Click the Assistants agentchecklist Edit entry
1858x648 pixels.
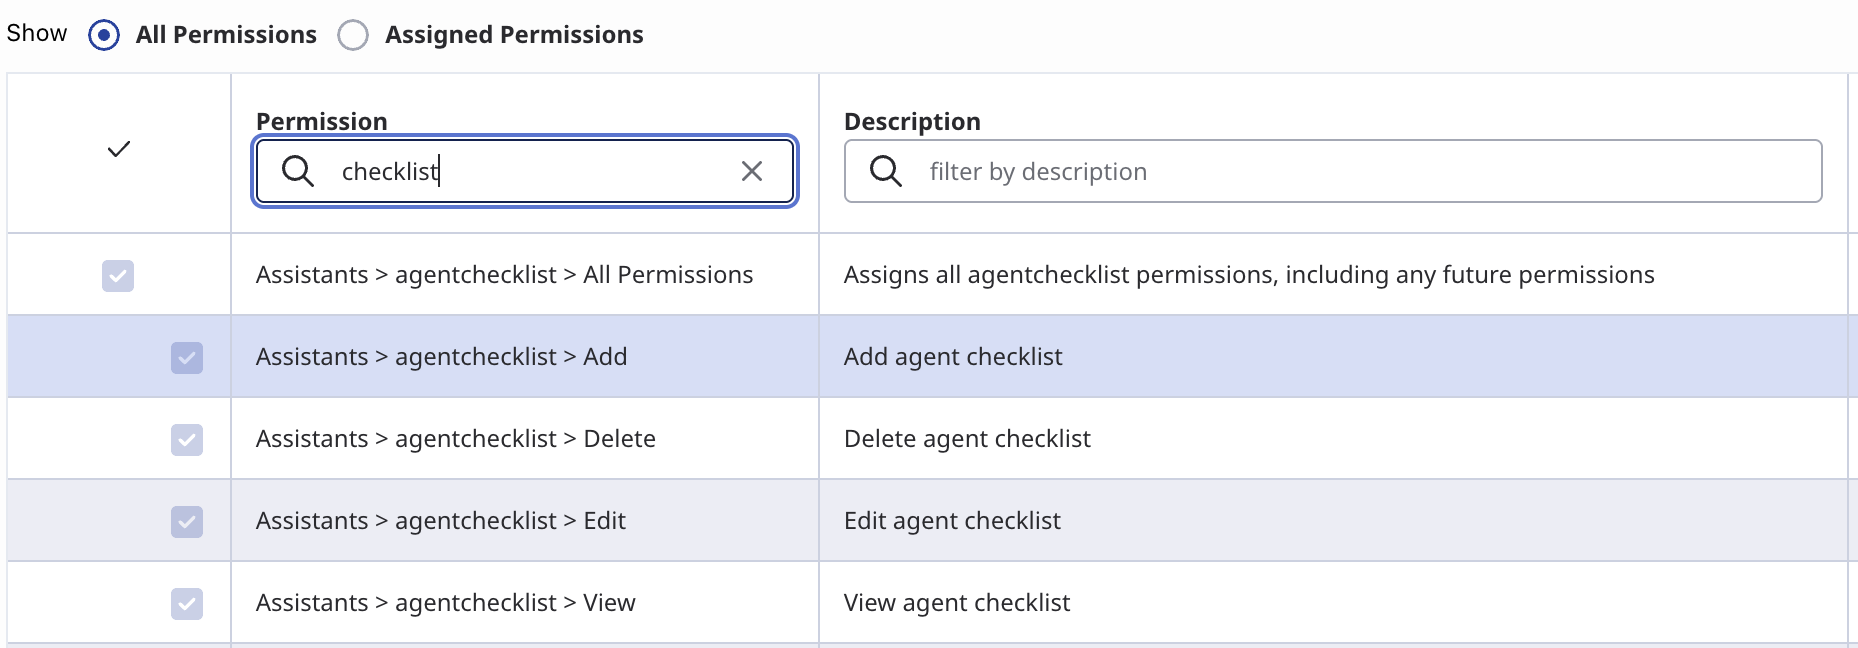(440, 521)
